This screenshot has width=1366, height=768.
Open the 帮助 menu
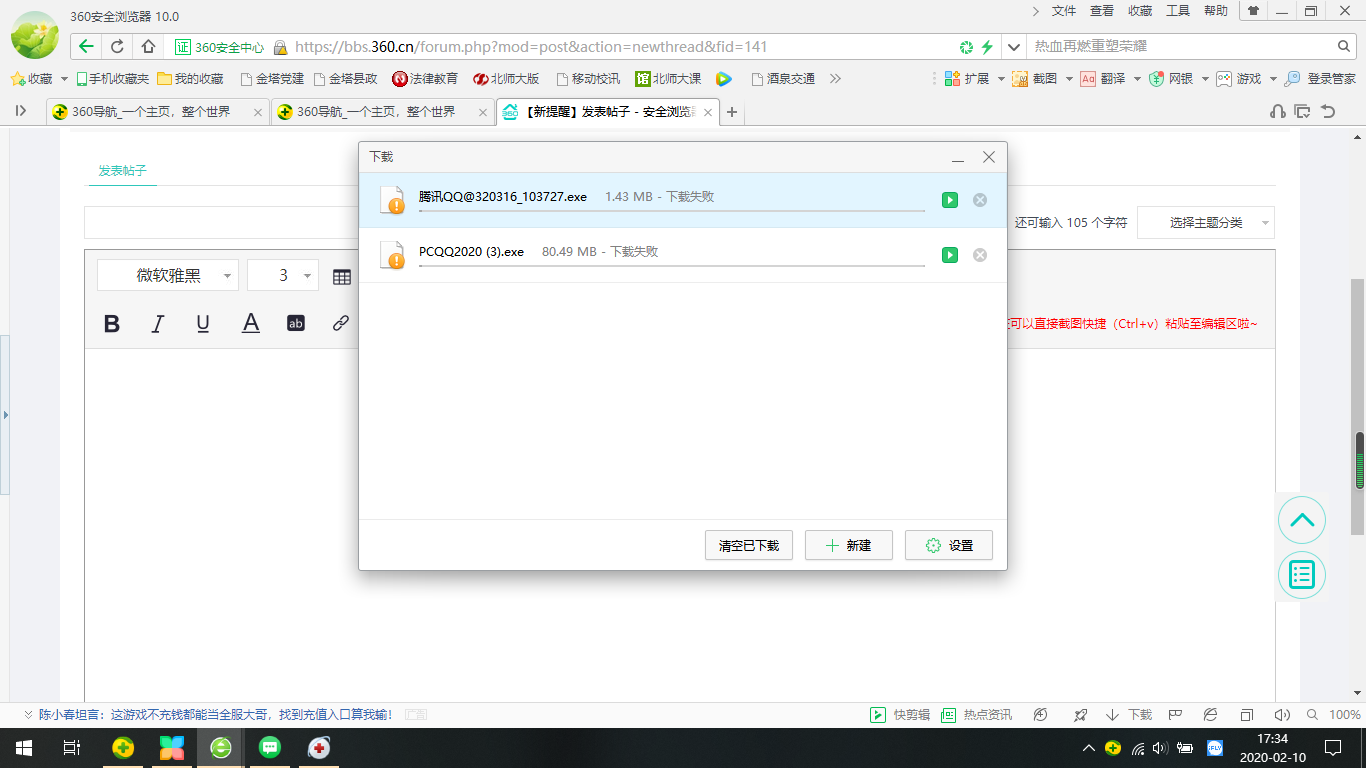1216,11
